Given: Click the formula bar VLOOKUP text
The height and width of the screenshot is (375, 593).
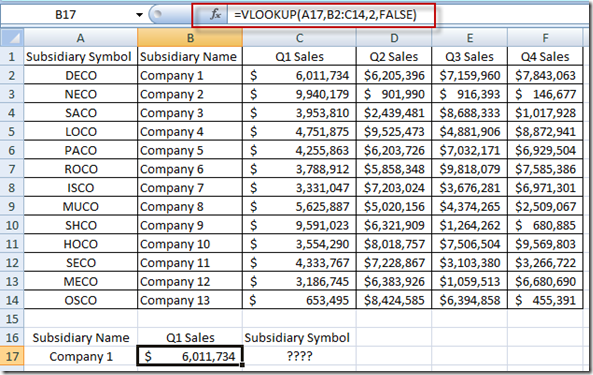Looking at the screenshot, I should 325,15.
